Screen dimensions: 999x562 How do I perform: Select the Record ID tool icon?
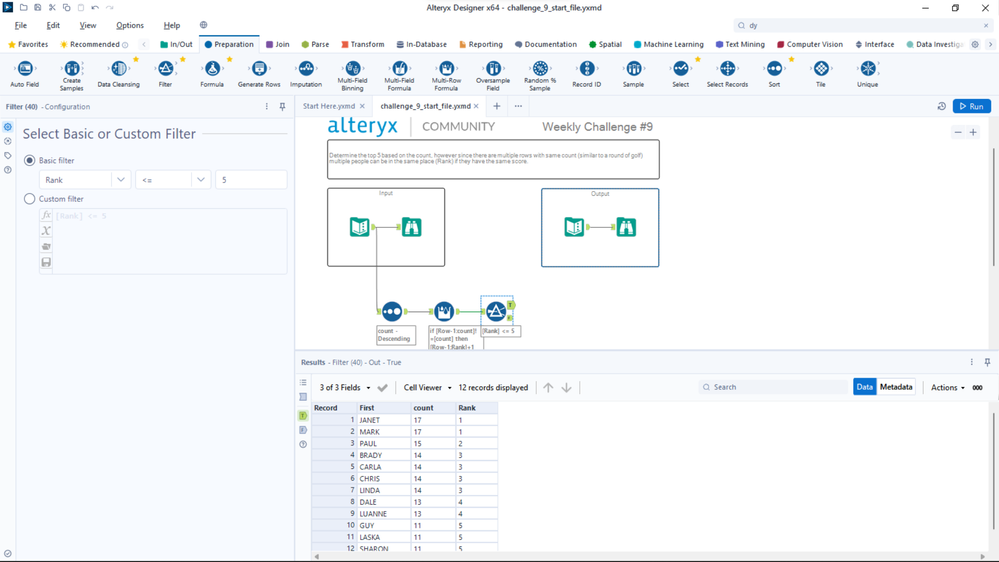pos(587,69)
